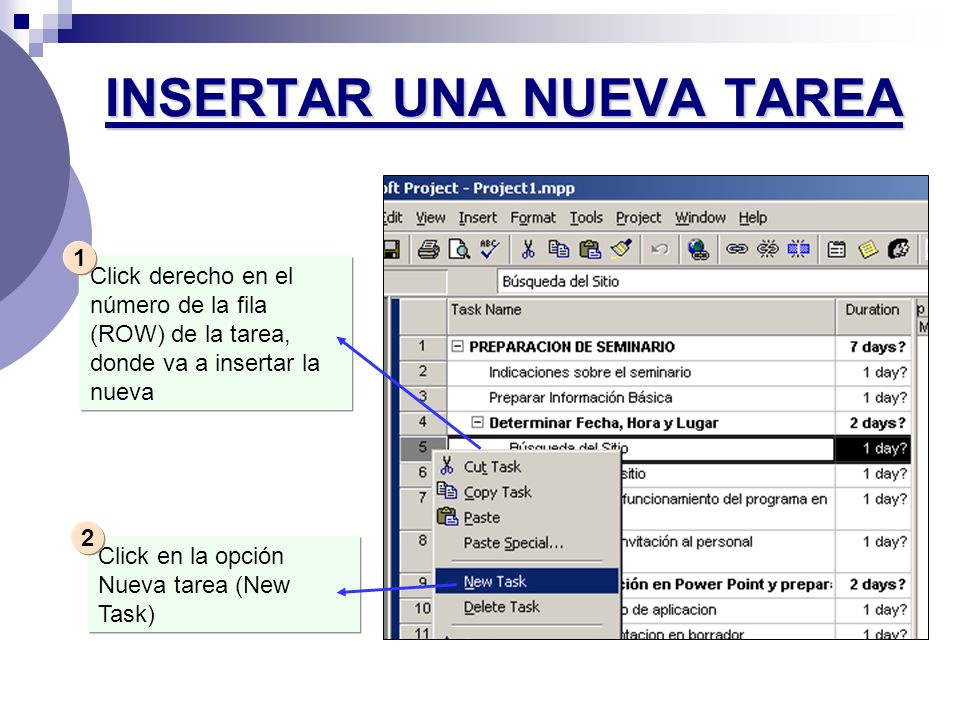Viewport: 960px width, 720px height.
Task: Click row 9 duration '2 days?'
Action: pos(873,585)
